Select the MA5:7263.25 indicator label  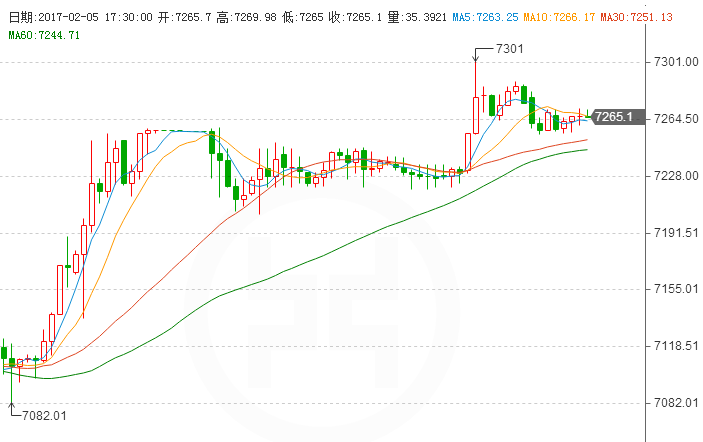(x=485, y=17)
